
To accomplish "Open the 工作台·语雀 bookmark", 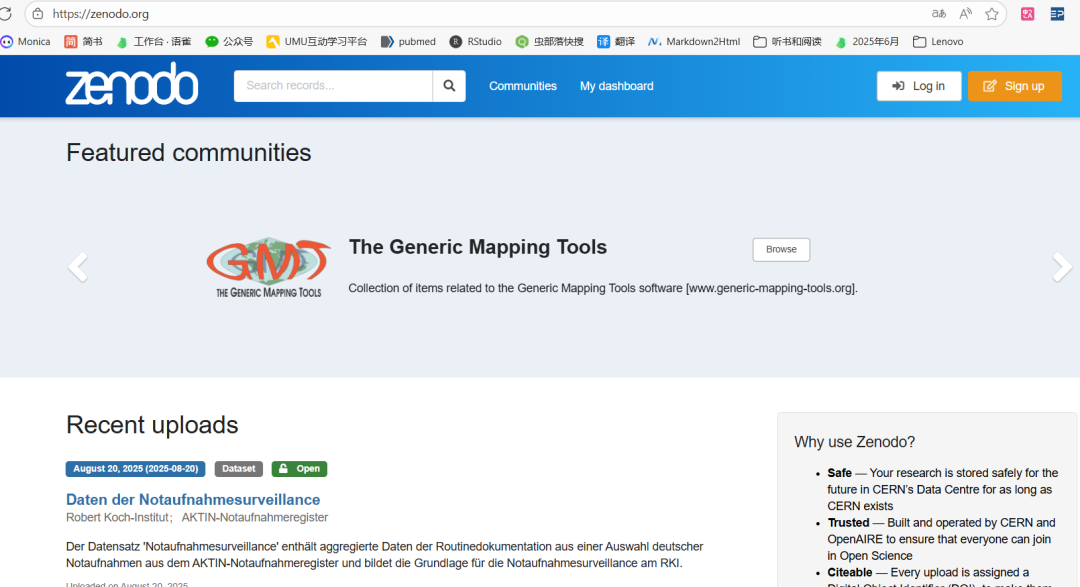I will point(154,41).
